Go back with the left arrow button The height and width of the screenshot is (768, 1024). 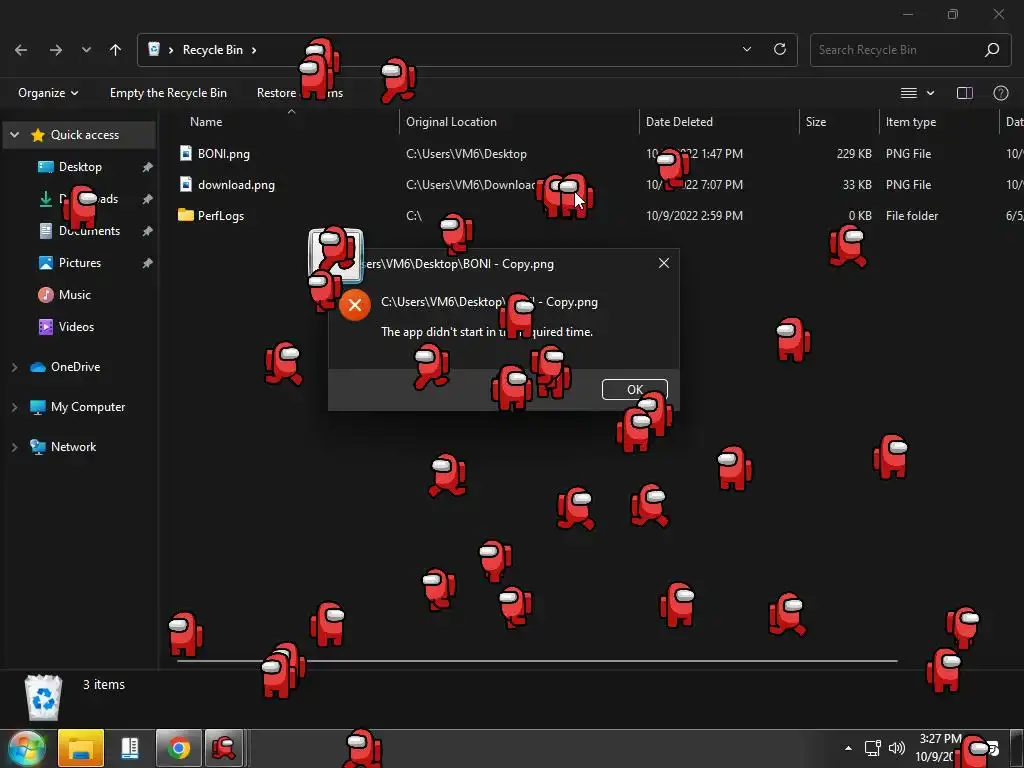[x=21, y=50]
